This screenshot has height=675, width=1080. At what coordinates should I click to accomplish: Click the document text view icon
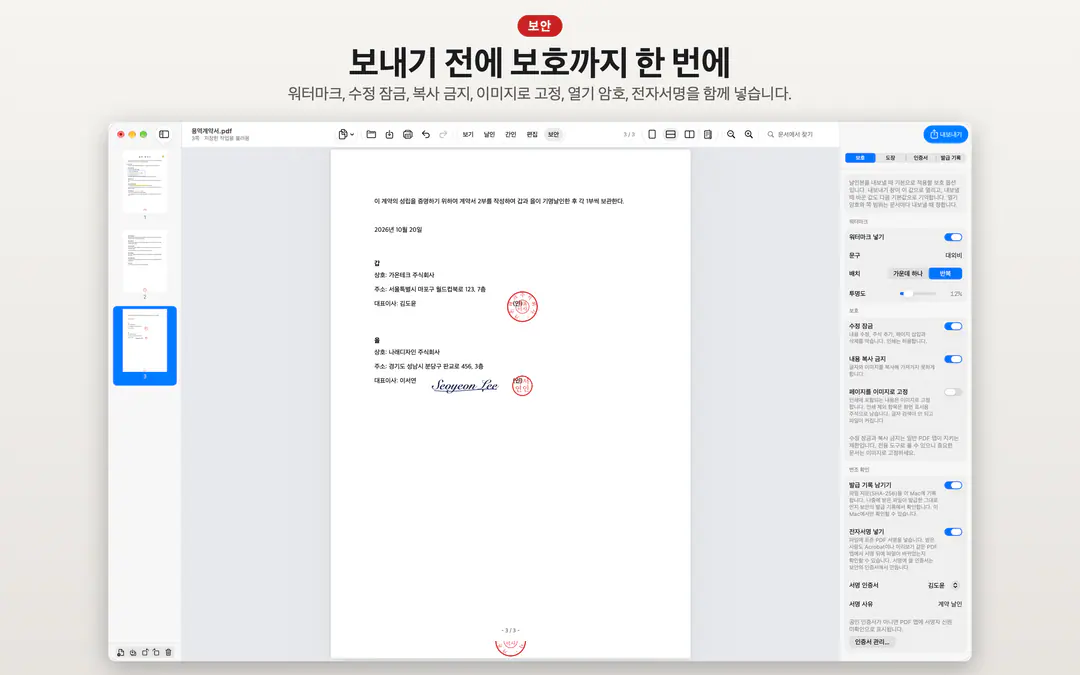coord(707,134)
